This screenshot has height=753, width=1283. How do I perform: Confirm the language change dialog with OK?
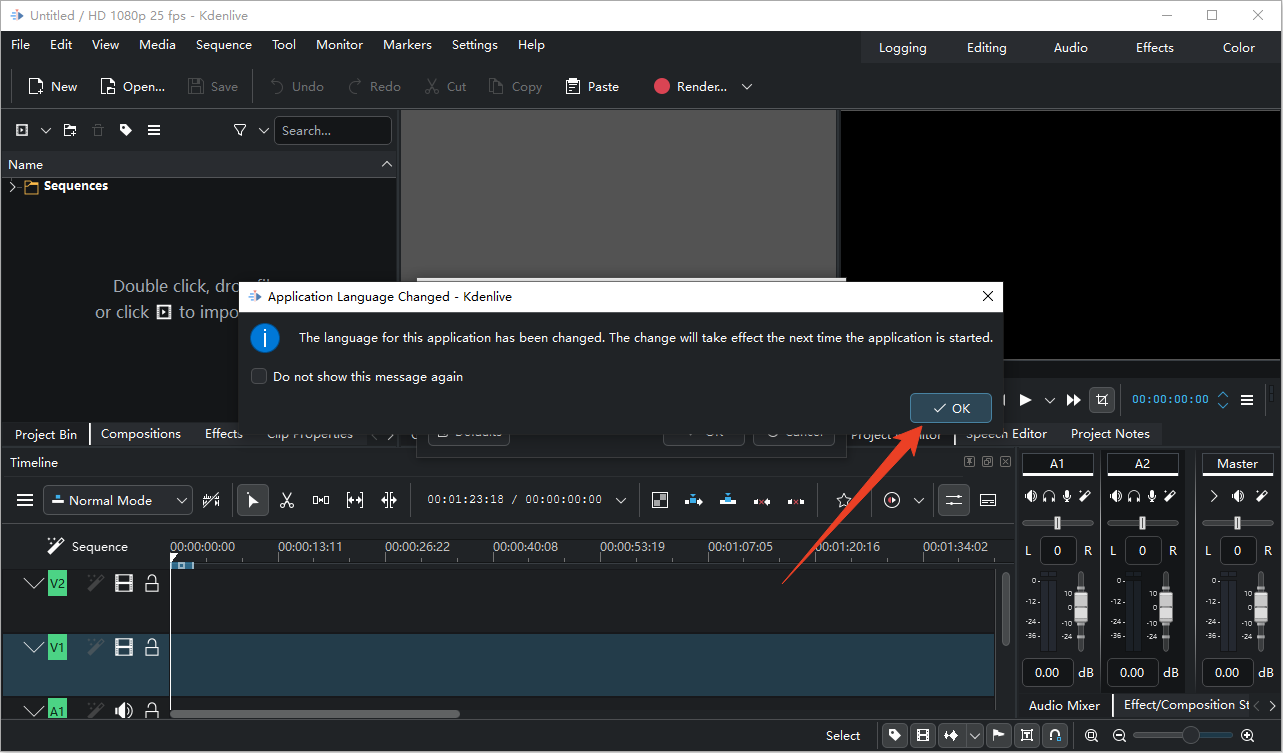951,408
